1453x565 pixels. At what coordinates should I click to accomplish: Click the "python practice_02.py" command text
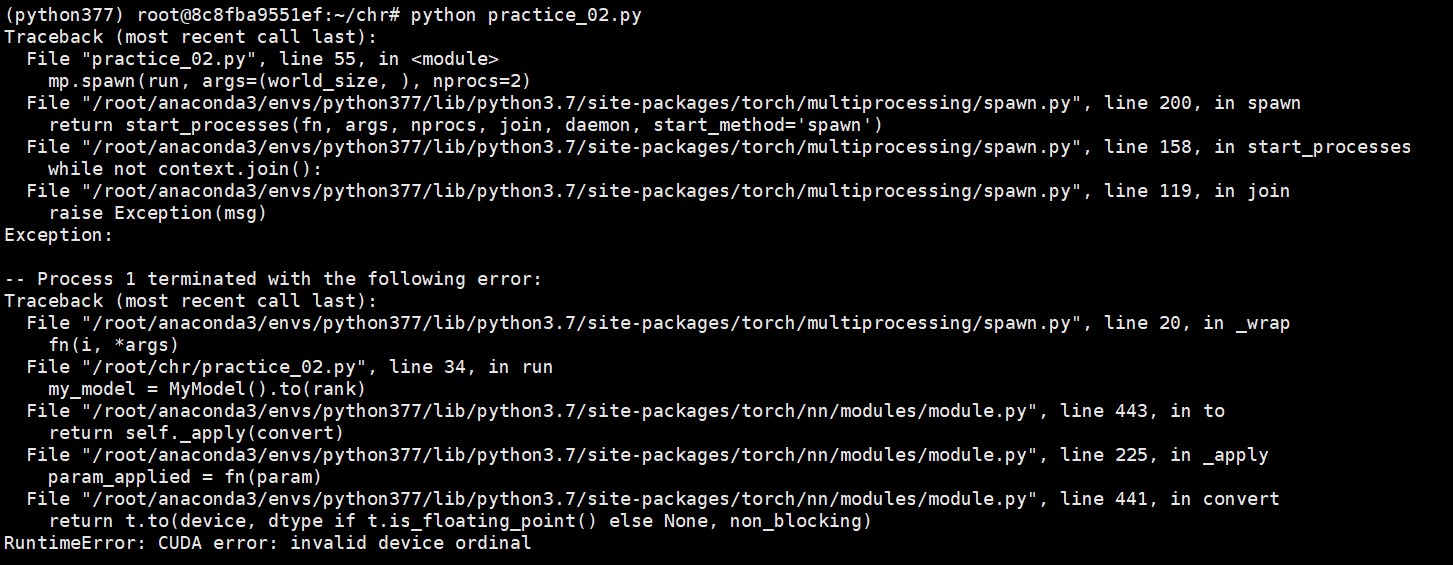point(526,15)
